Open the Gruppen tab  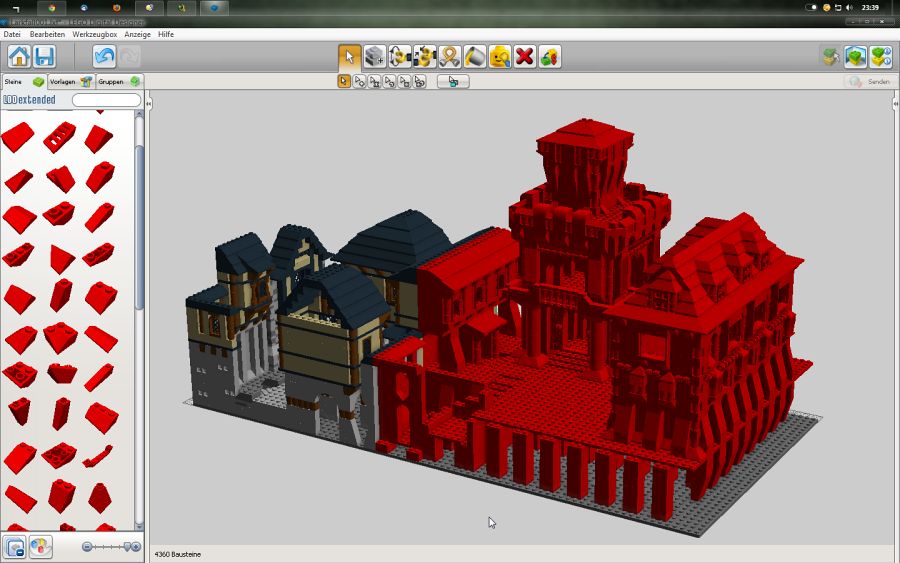point(118,81)
